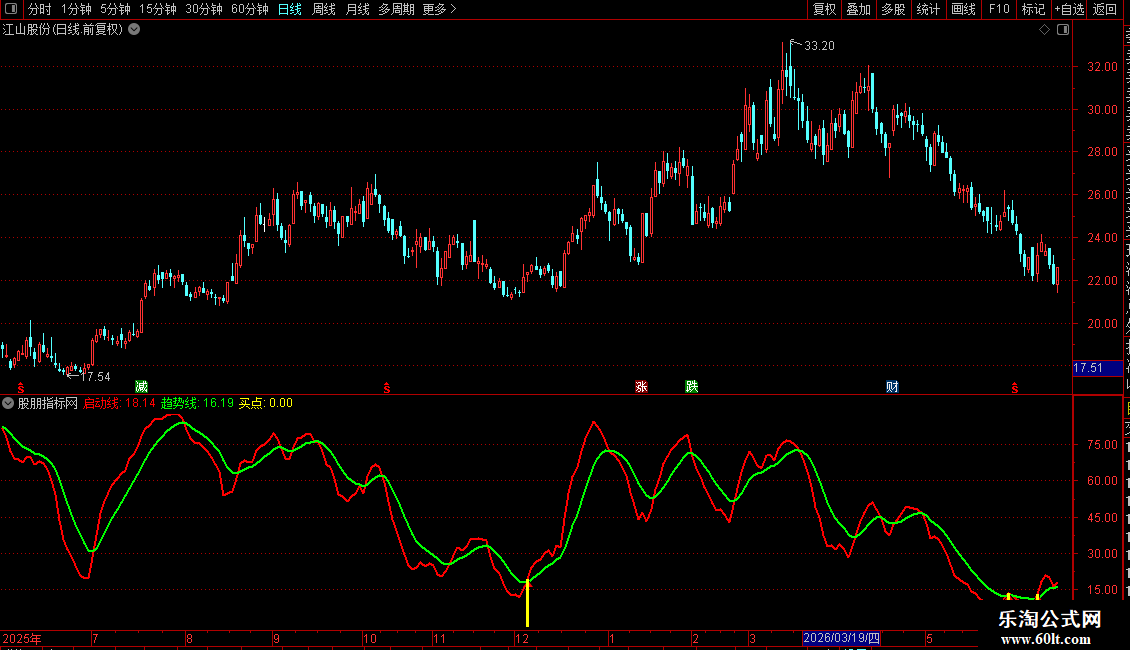Viewport: 1130px width, 650px height.
Task: Select the 1分钟 period
Action: pyautogui.click(x=76, y=9)
